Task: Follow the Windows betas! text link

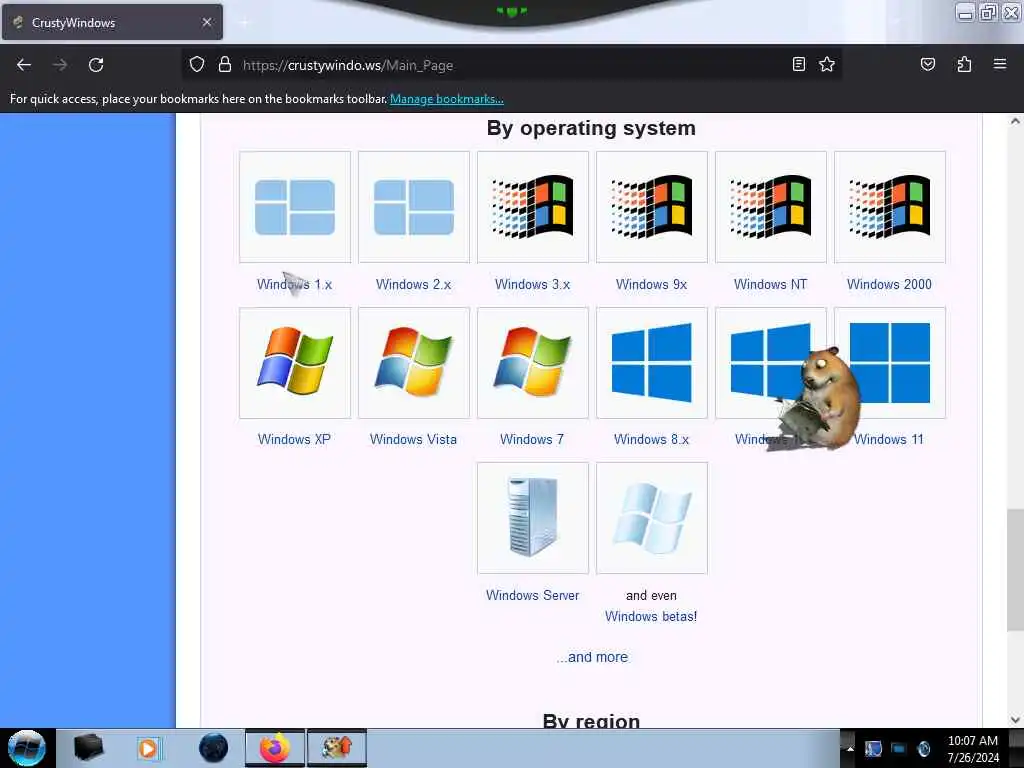Action: pyautogui.click(x=651, y=616)
